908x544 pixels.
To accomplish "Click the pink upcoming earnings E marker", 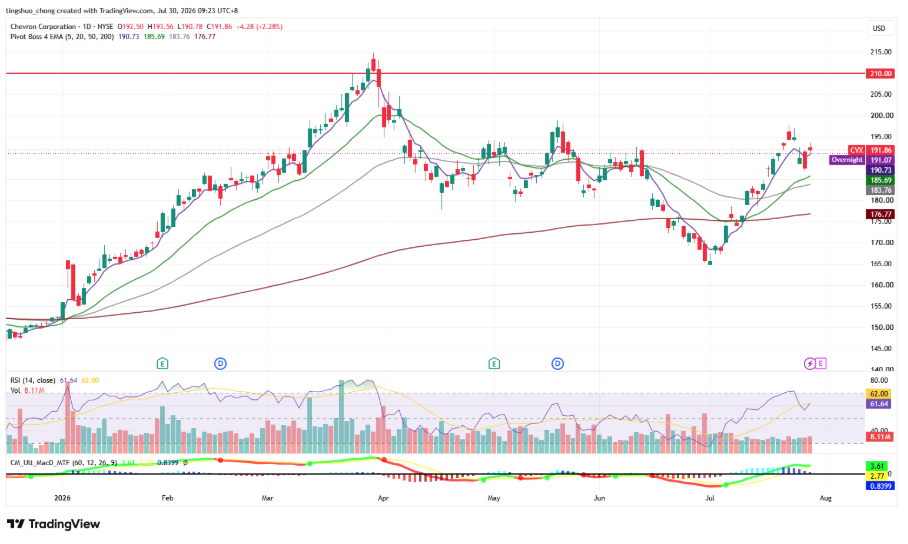I will 821,364.
